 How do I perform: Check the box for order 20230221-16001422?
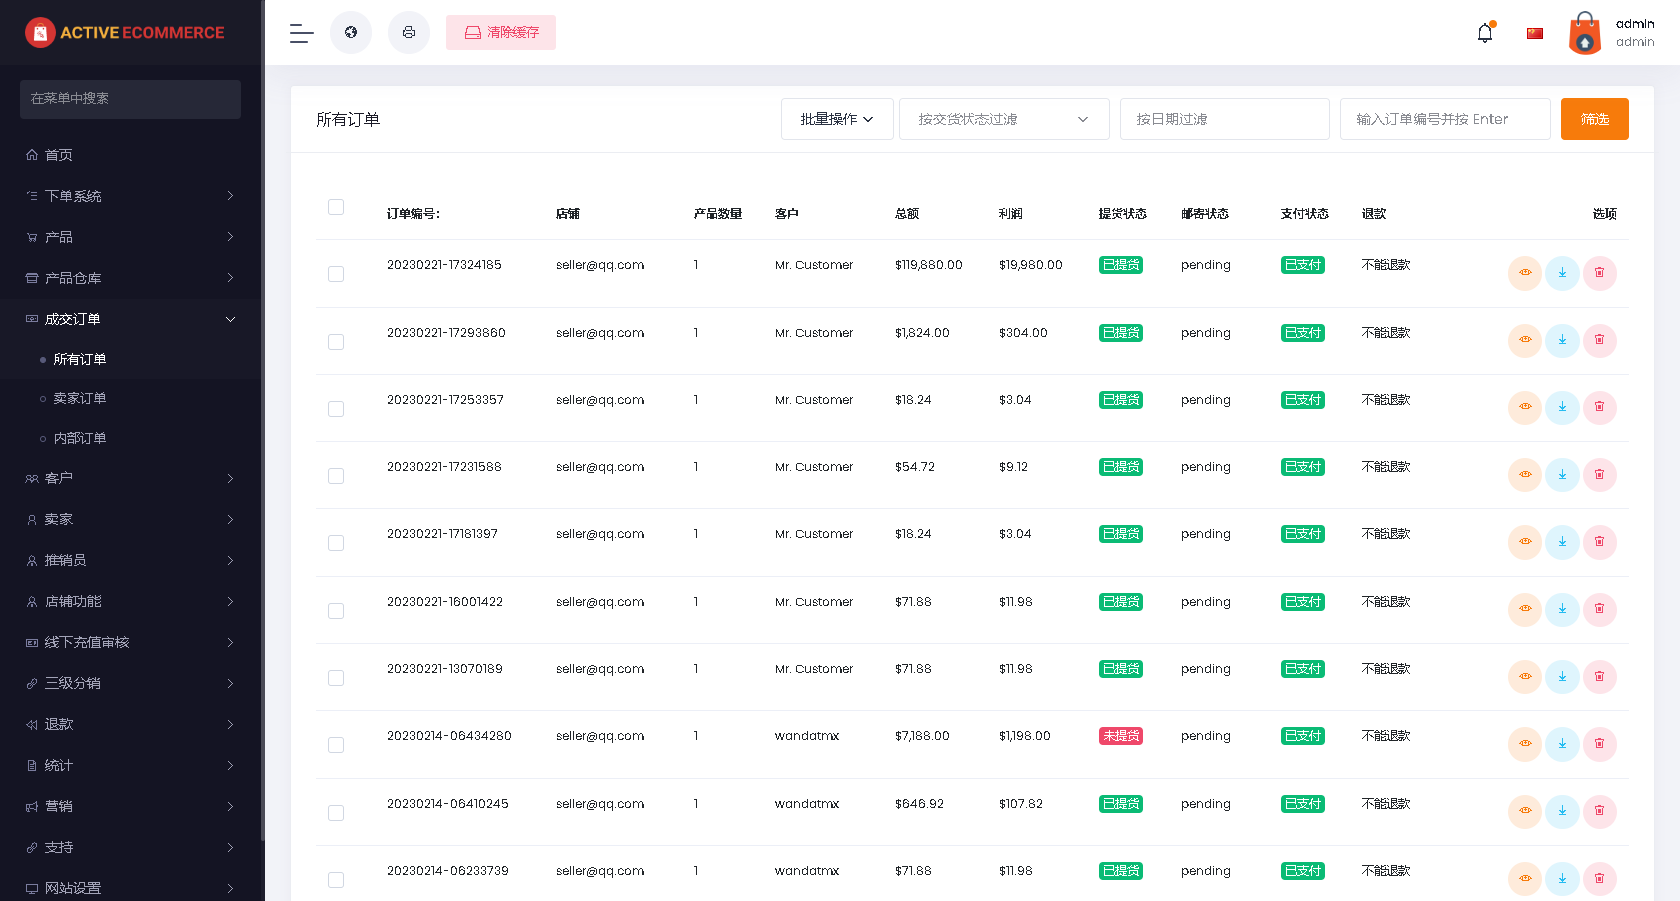336,611
